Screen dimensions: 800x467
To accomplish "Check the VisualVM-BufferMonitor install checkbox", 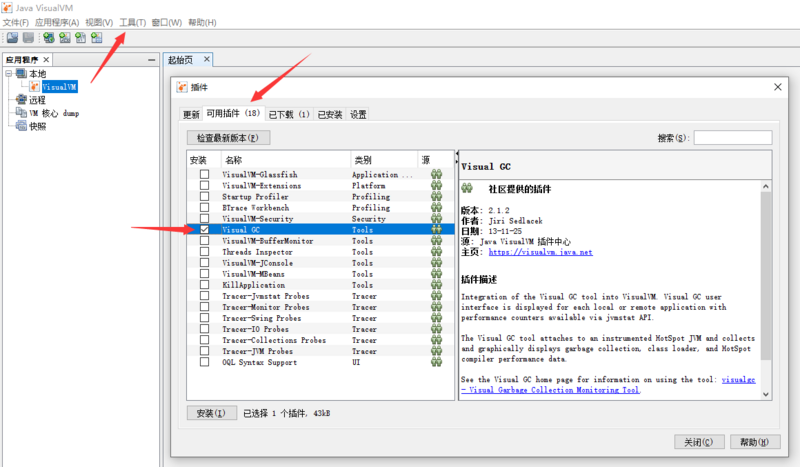I will click(x=204, y=240).
